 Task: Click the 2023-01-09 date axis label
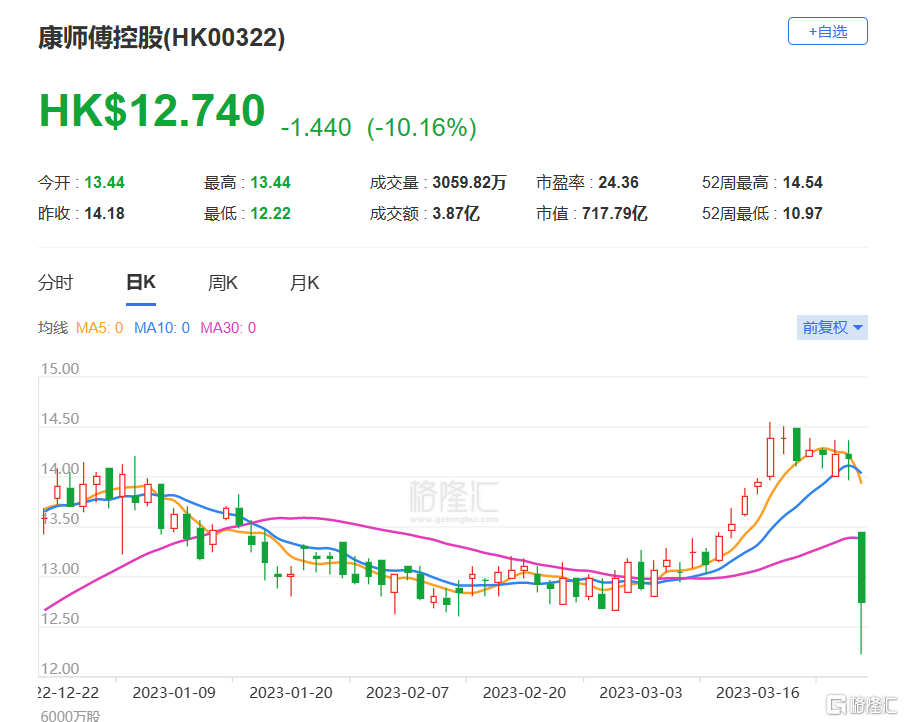[174, 693]
